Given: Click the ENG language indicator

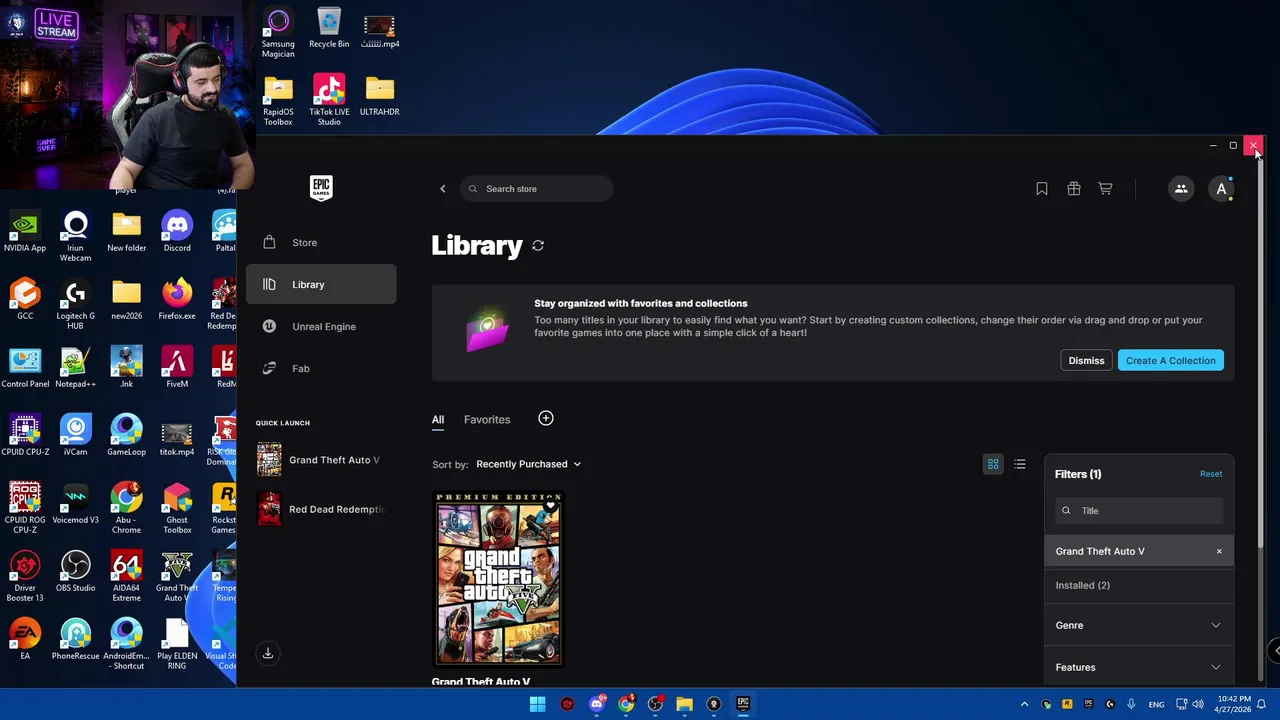Looking at the screenshot, I should tap(1156, 705).
